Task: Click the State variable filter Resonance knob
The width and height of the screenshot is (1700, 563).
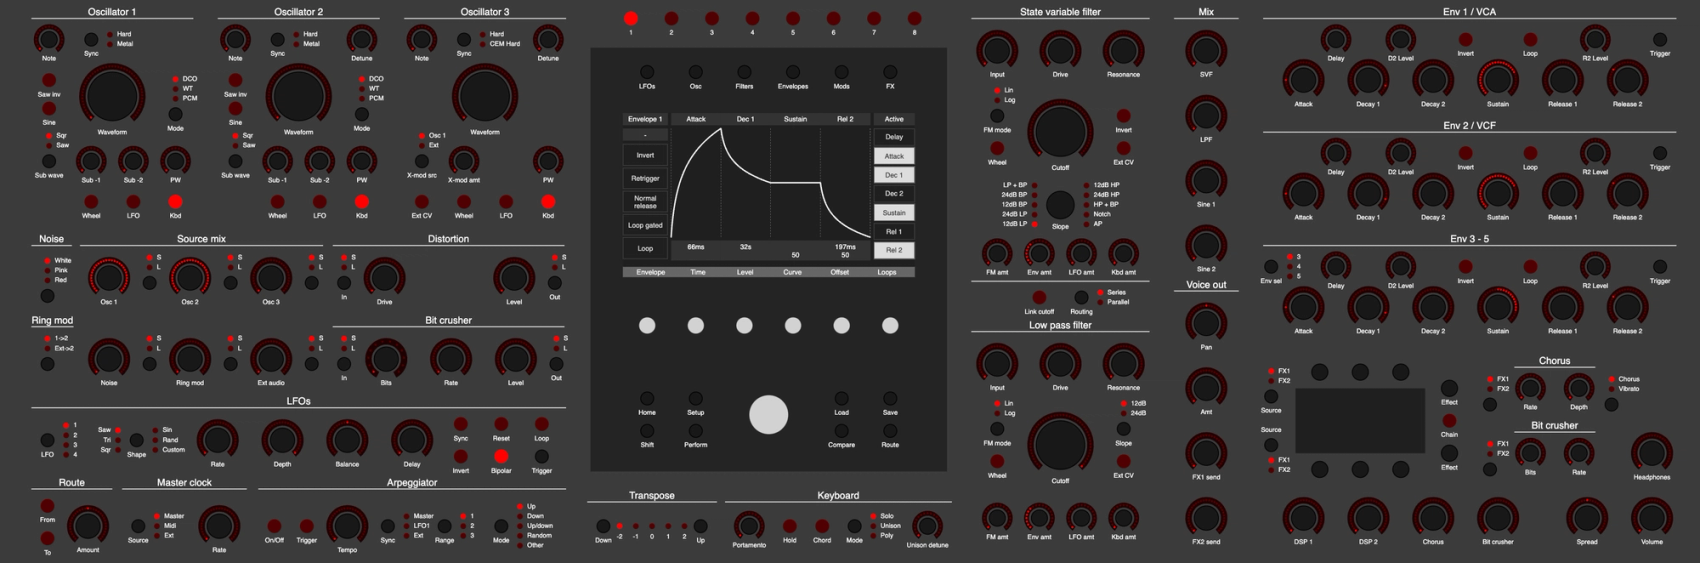Action: [1123, 50]
